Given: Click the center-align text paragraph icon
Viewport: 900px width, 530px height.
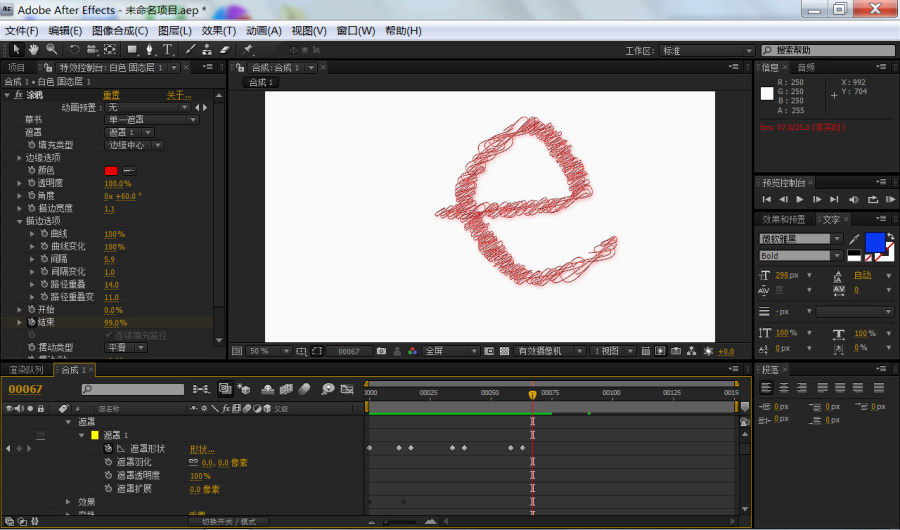Looking at the screenshot, I should click(x=783, y=388).
